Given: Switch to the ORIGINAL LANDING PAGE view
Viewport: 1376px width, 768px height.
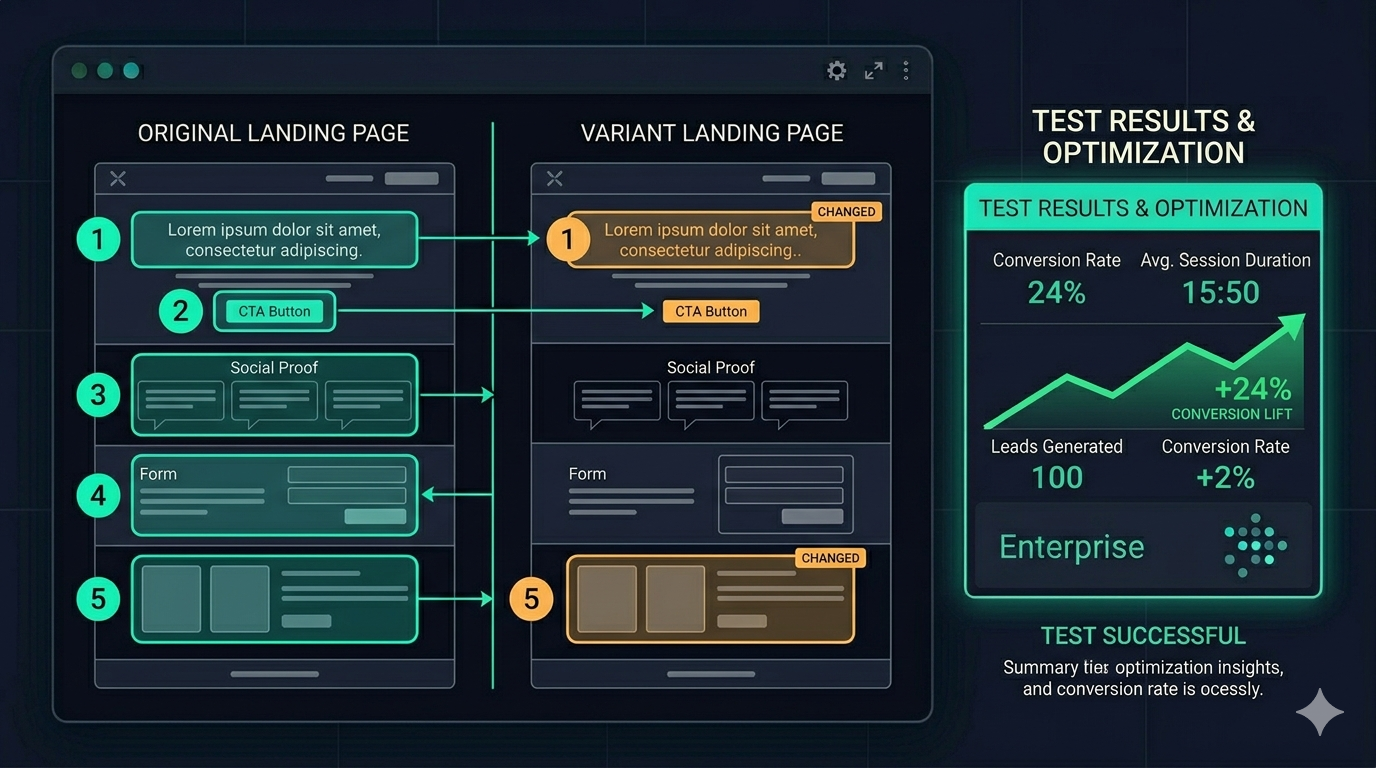Looking at the screenshot, I should click(274, 132).
